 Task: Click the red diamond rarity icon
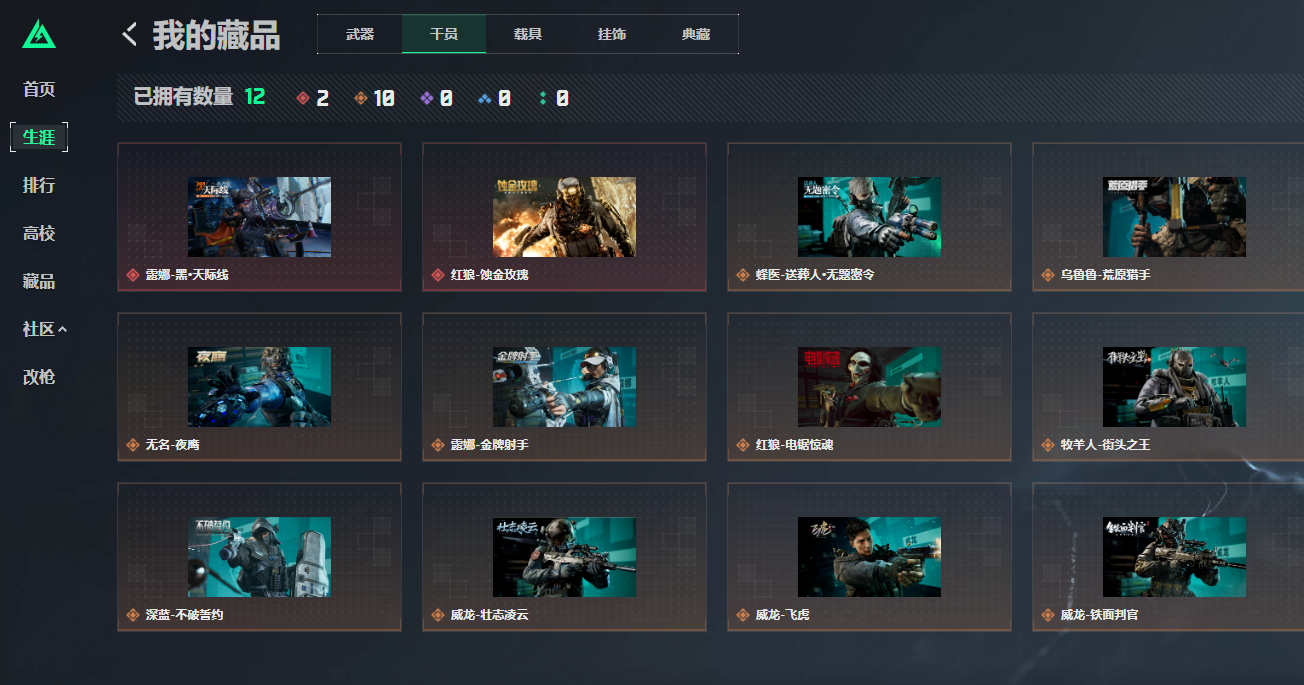pyautogui.click(x=303, y=98)
